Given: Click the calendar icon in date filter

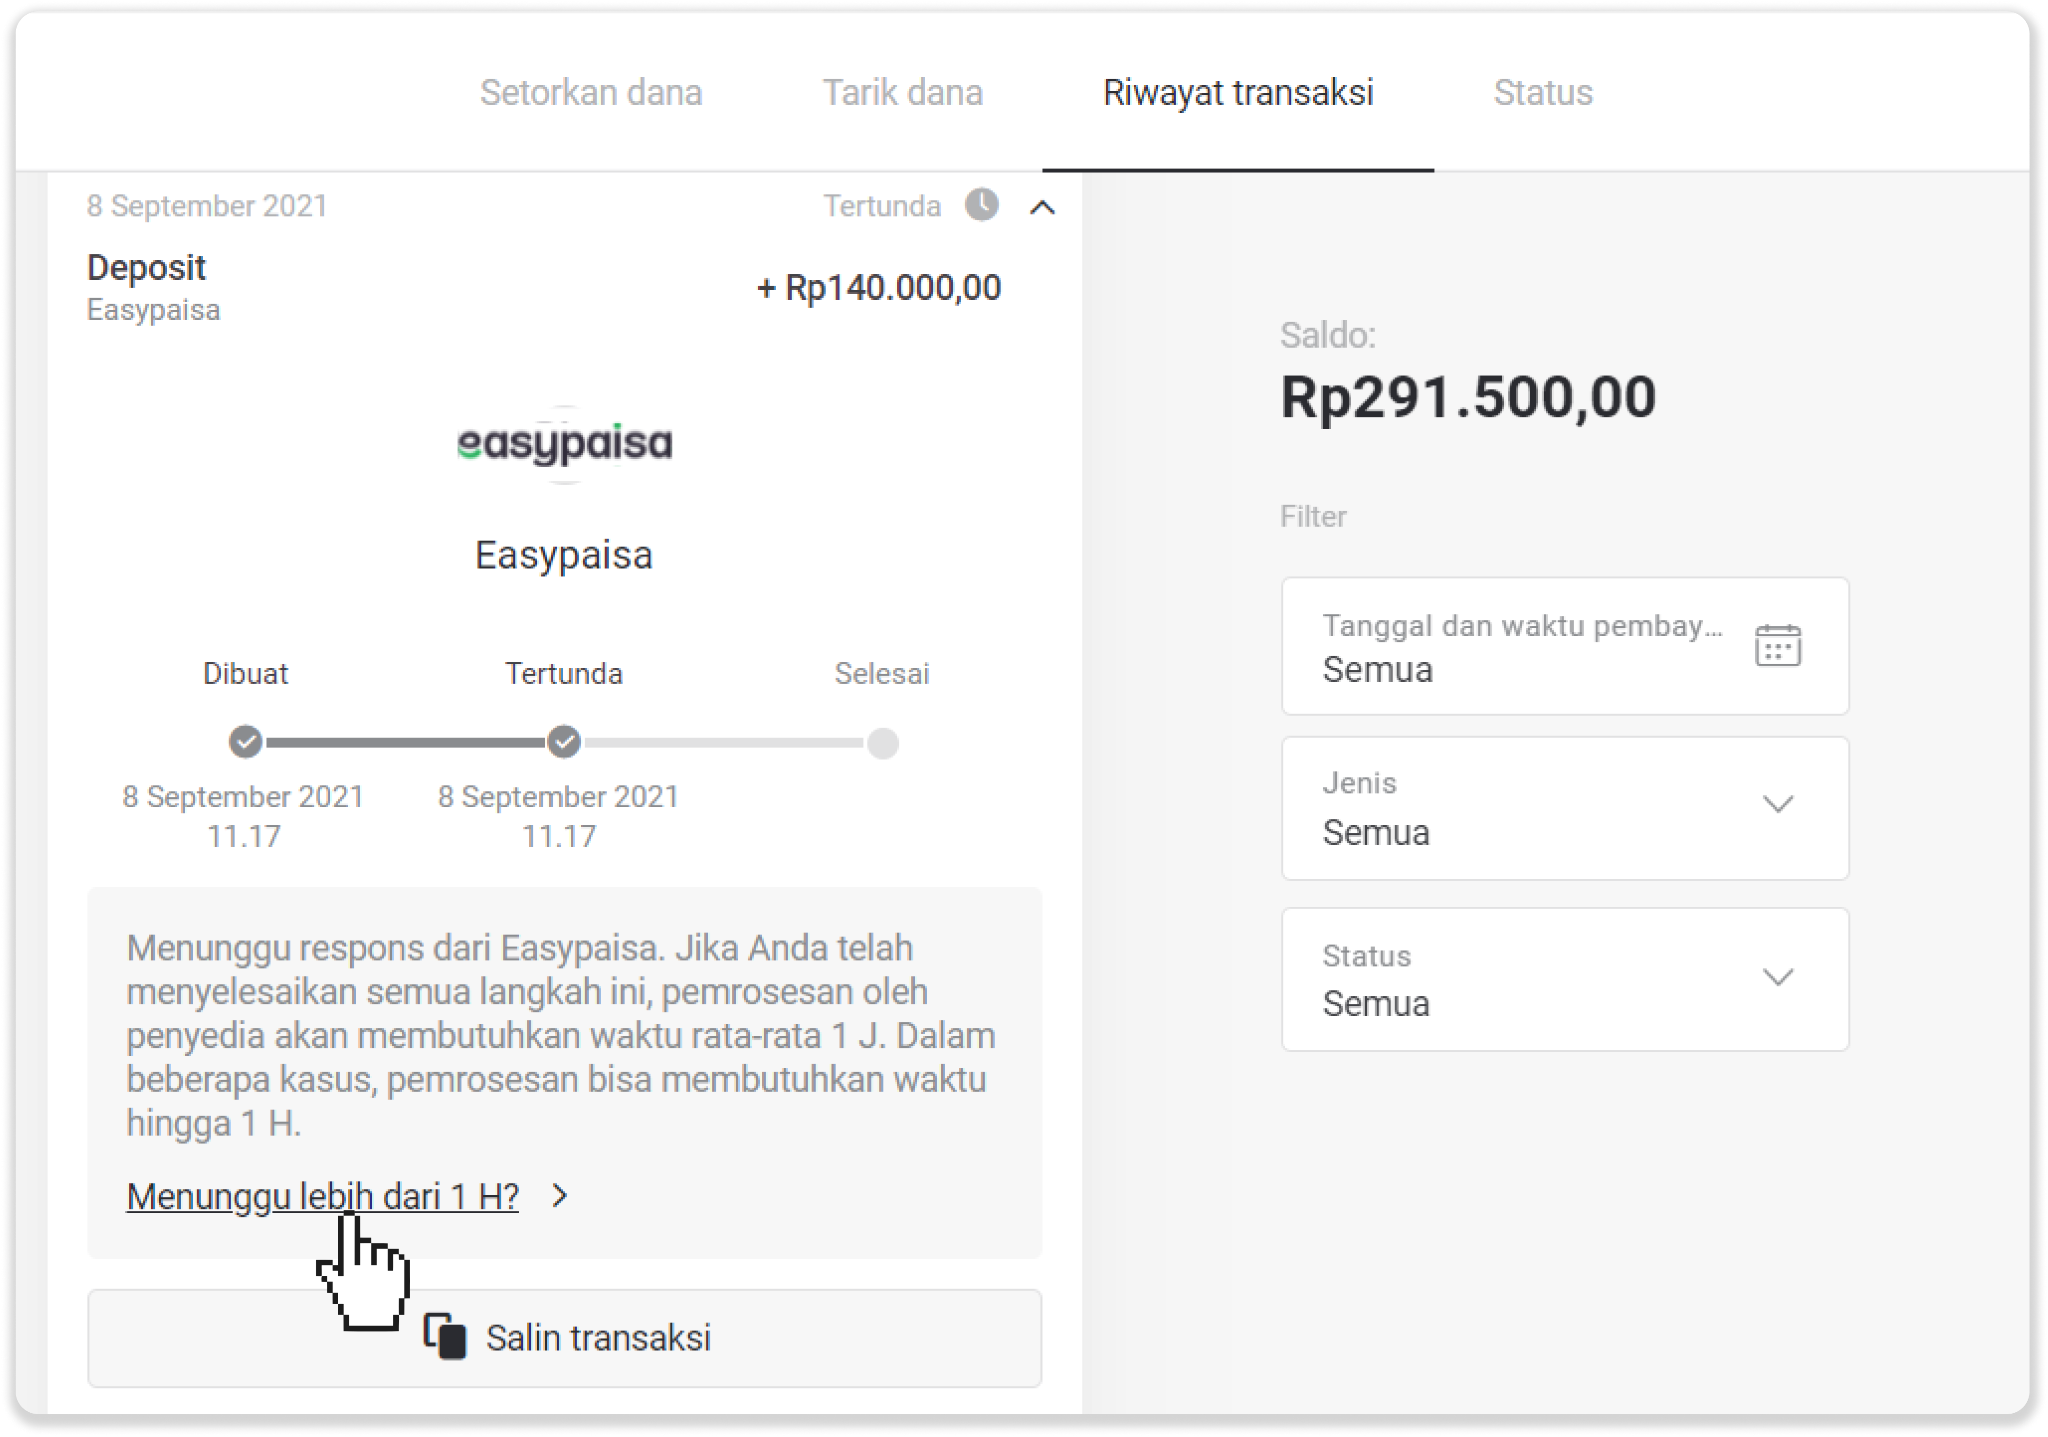Looking at the screenshot, I should (1777, 646).
